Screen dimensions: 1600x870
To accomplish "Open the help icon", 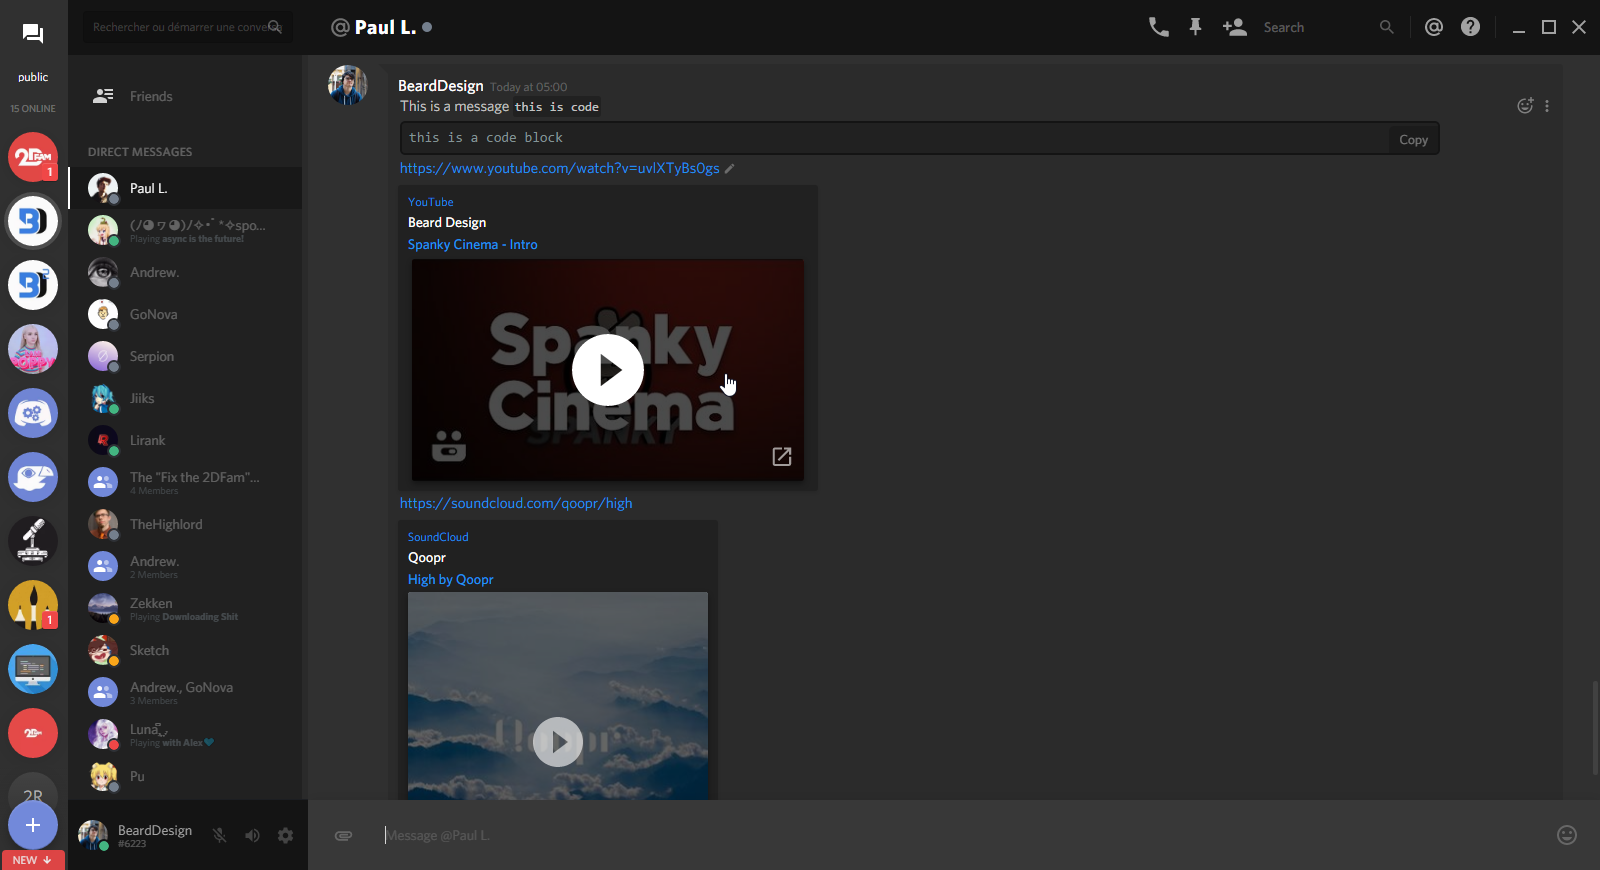I will [x=1470, y=27].
